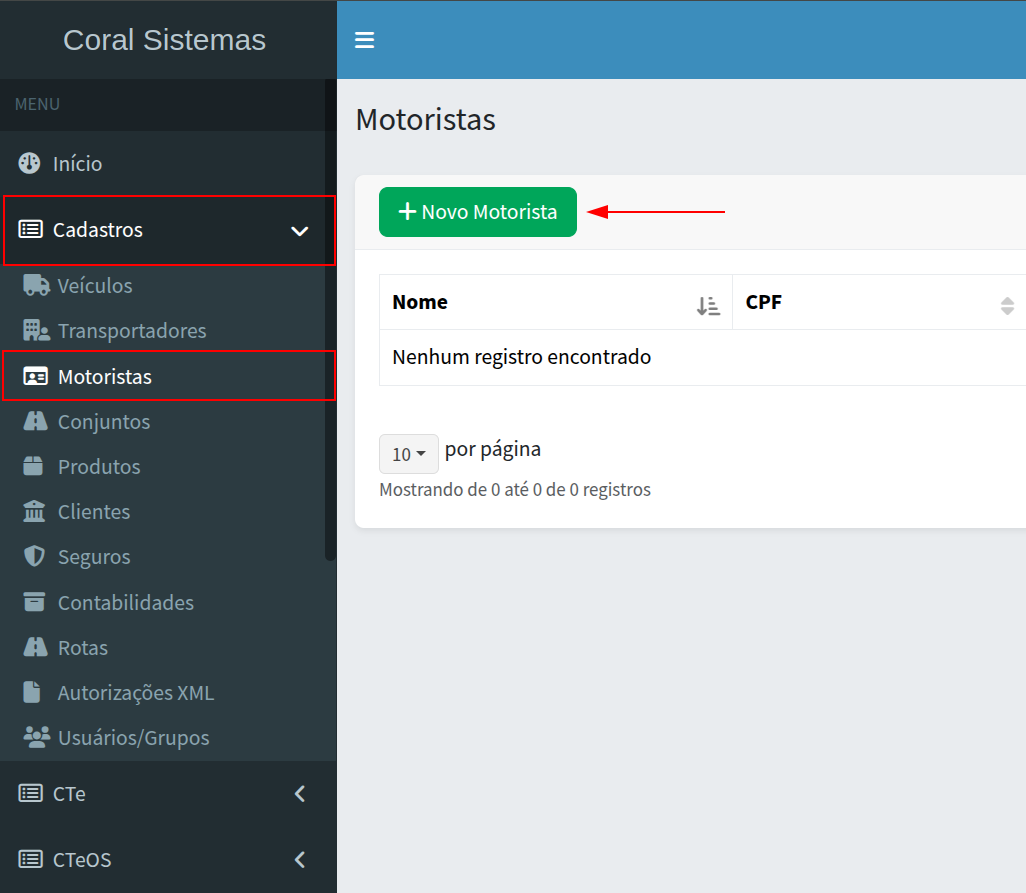Viewport: 1026px width, 893px height.
Task: Expand the CTeOS menu section
Action: point(299,859)
